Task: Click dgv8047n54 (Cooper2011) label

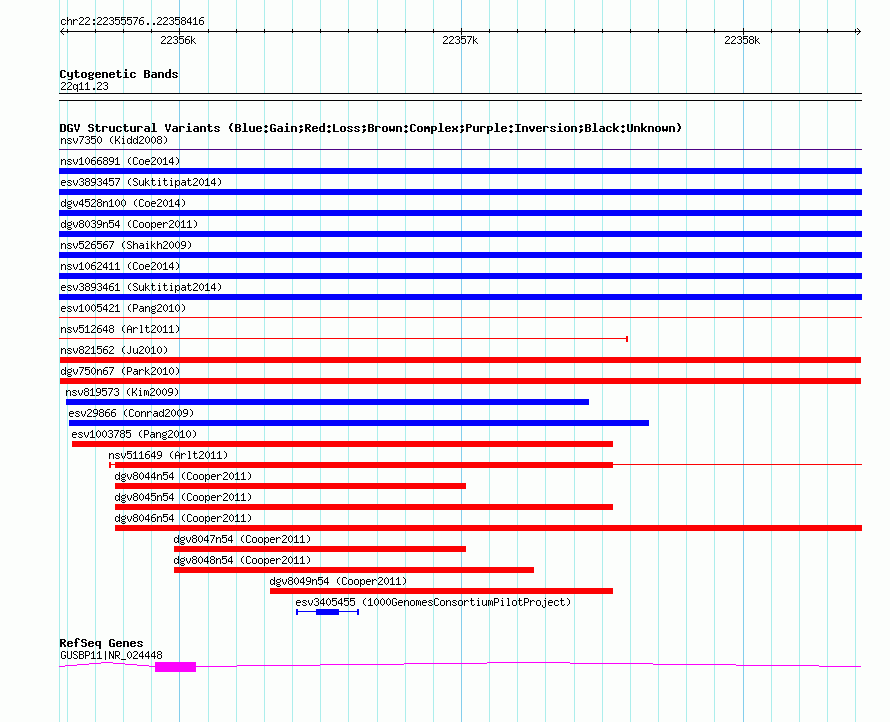Action: (x=242, y=539)
